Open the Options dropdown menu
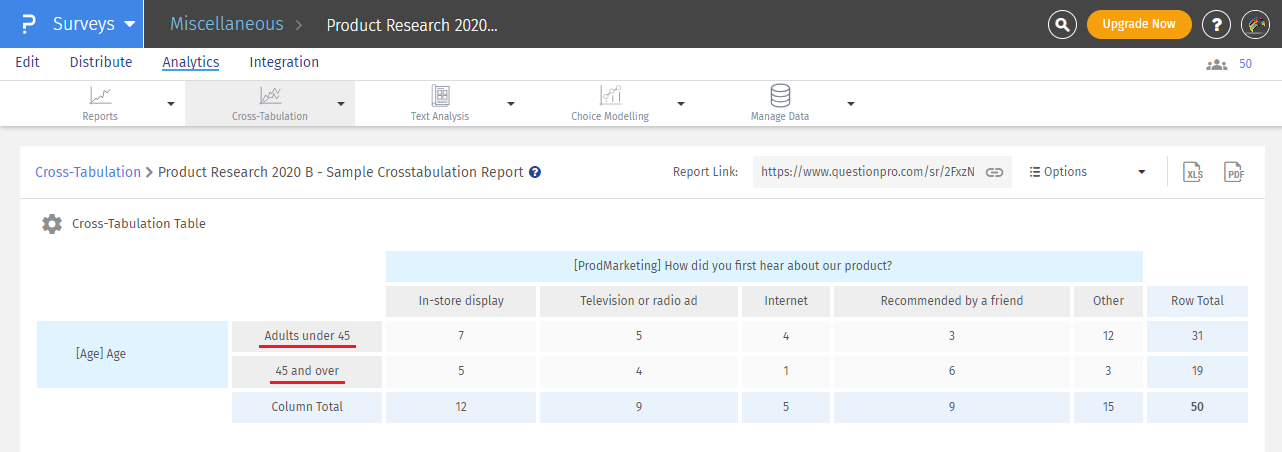Image resolution: width=1282 pixels, height=452 pixels. point(1087,172)
